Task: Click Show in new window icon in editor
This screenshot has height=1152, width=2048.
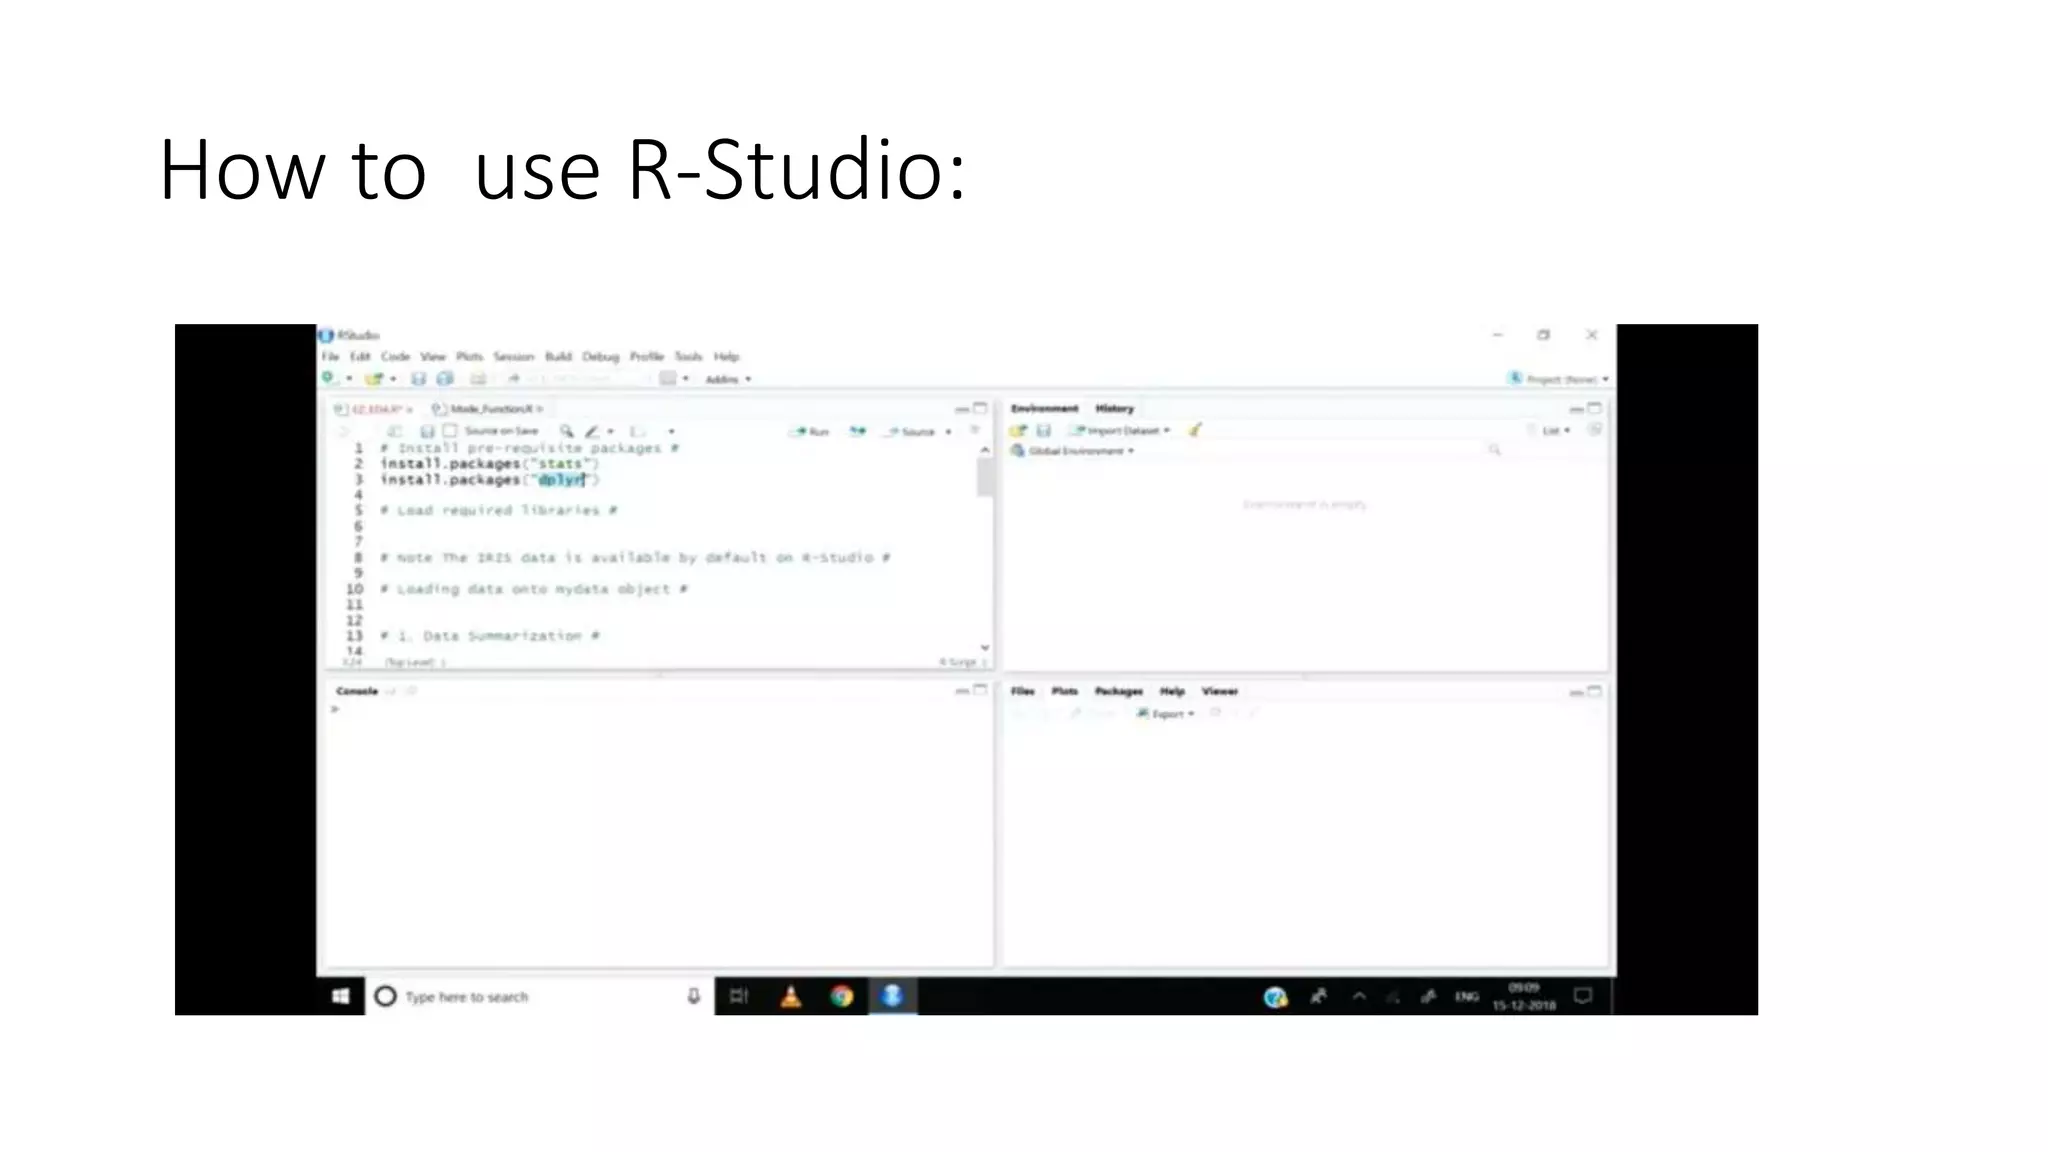Action: (x=395, y=431)
